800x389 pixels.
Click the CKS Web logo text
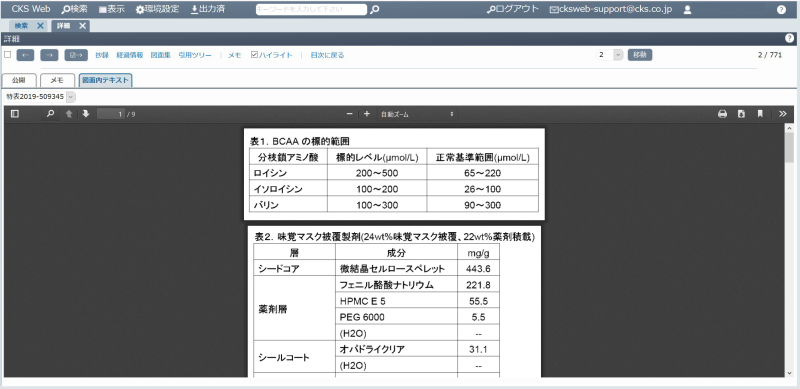coord(31,9)
